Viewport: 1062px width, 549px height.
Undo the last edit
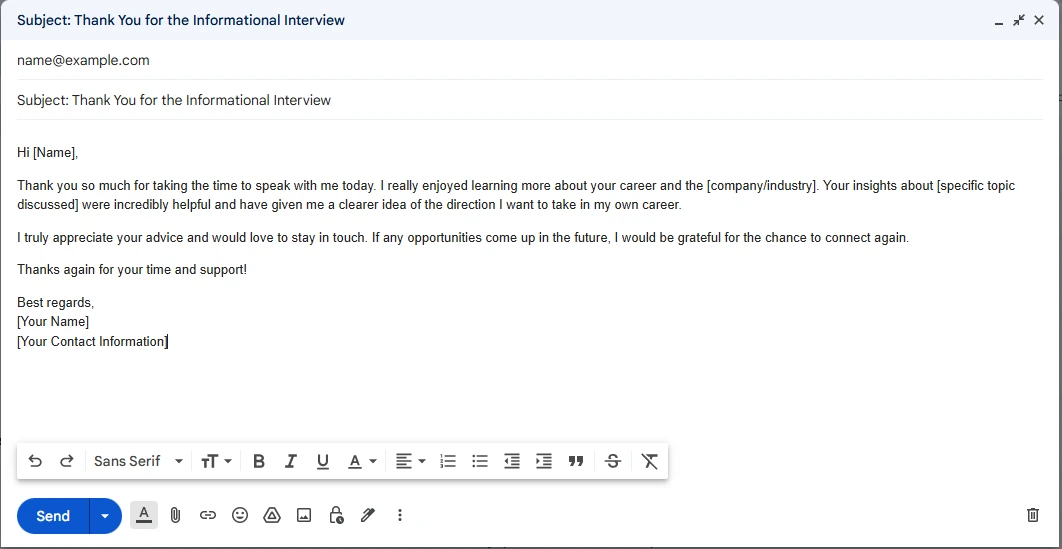coord(35,461)
